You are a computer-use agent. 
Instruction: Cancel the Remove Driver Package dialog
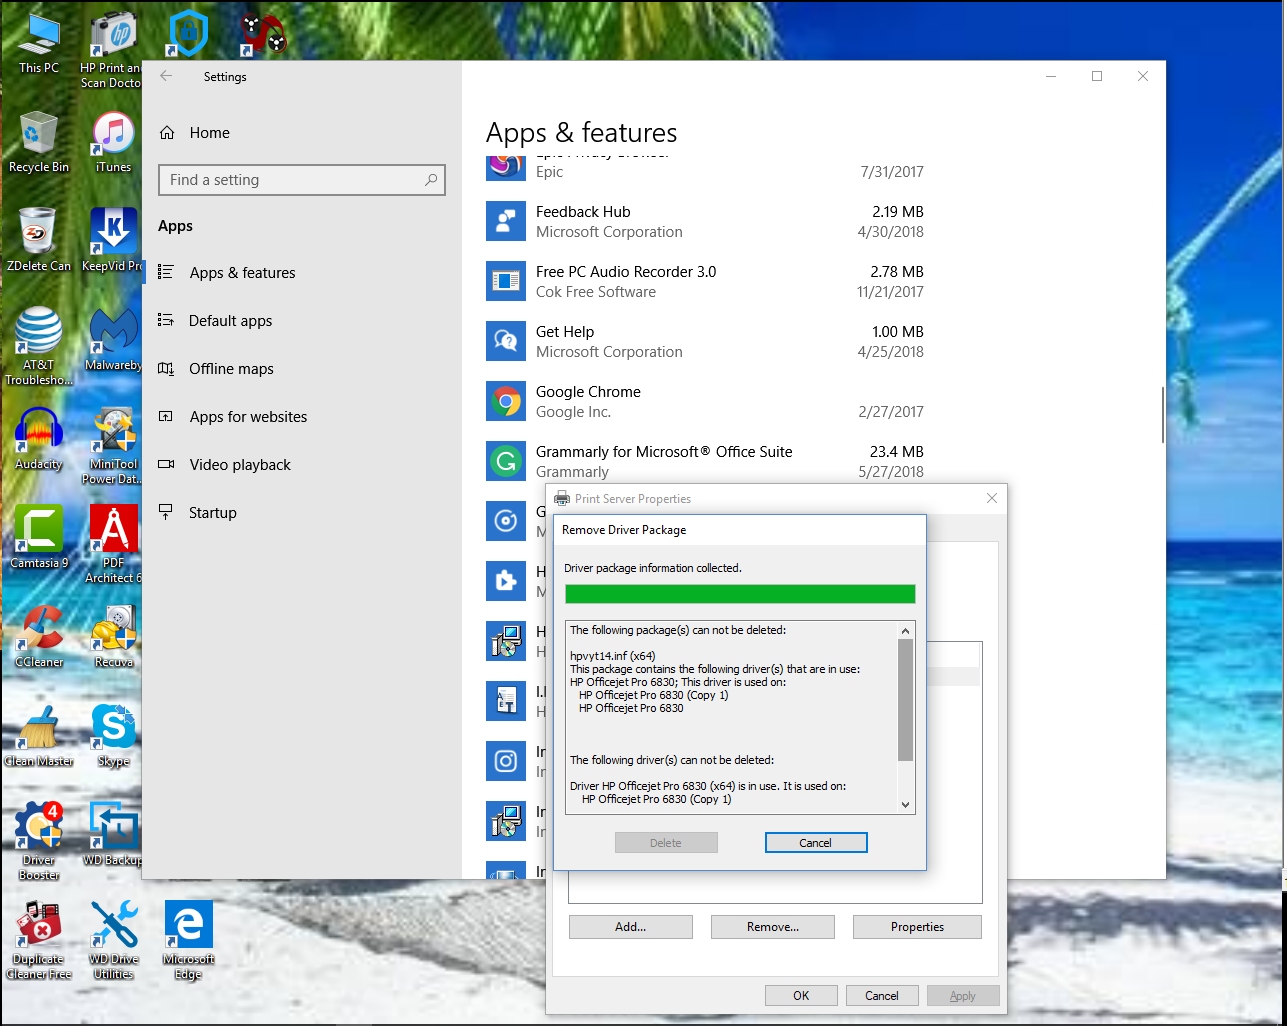click(815, 843)
